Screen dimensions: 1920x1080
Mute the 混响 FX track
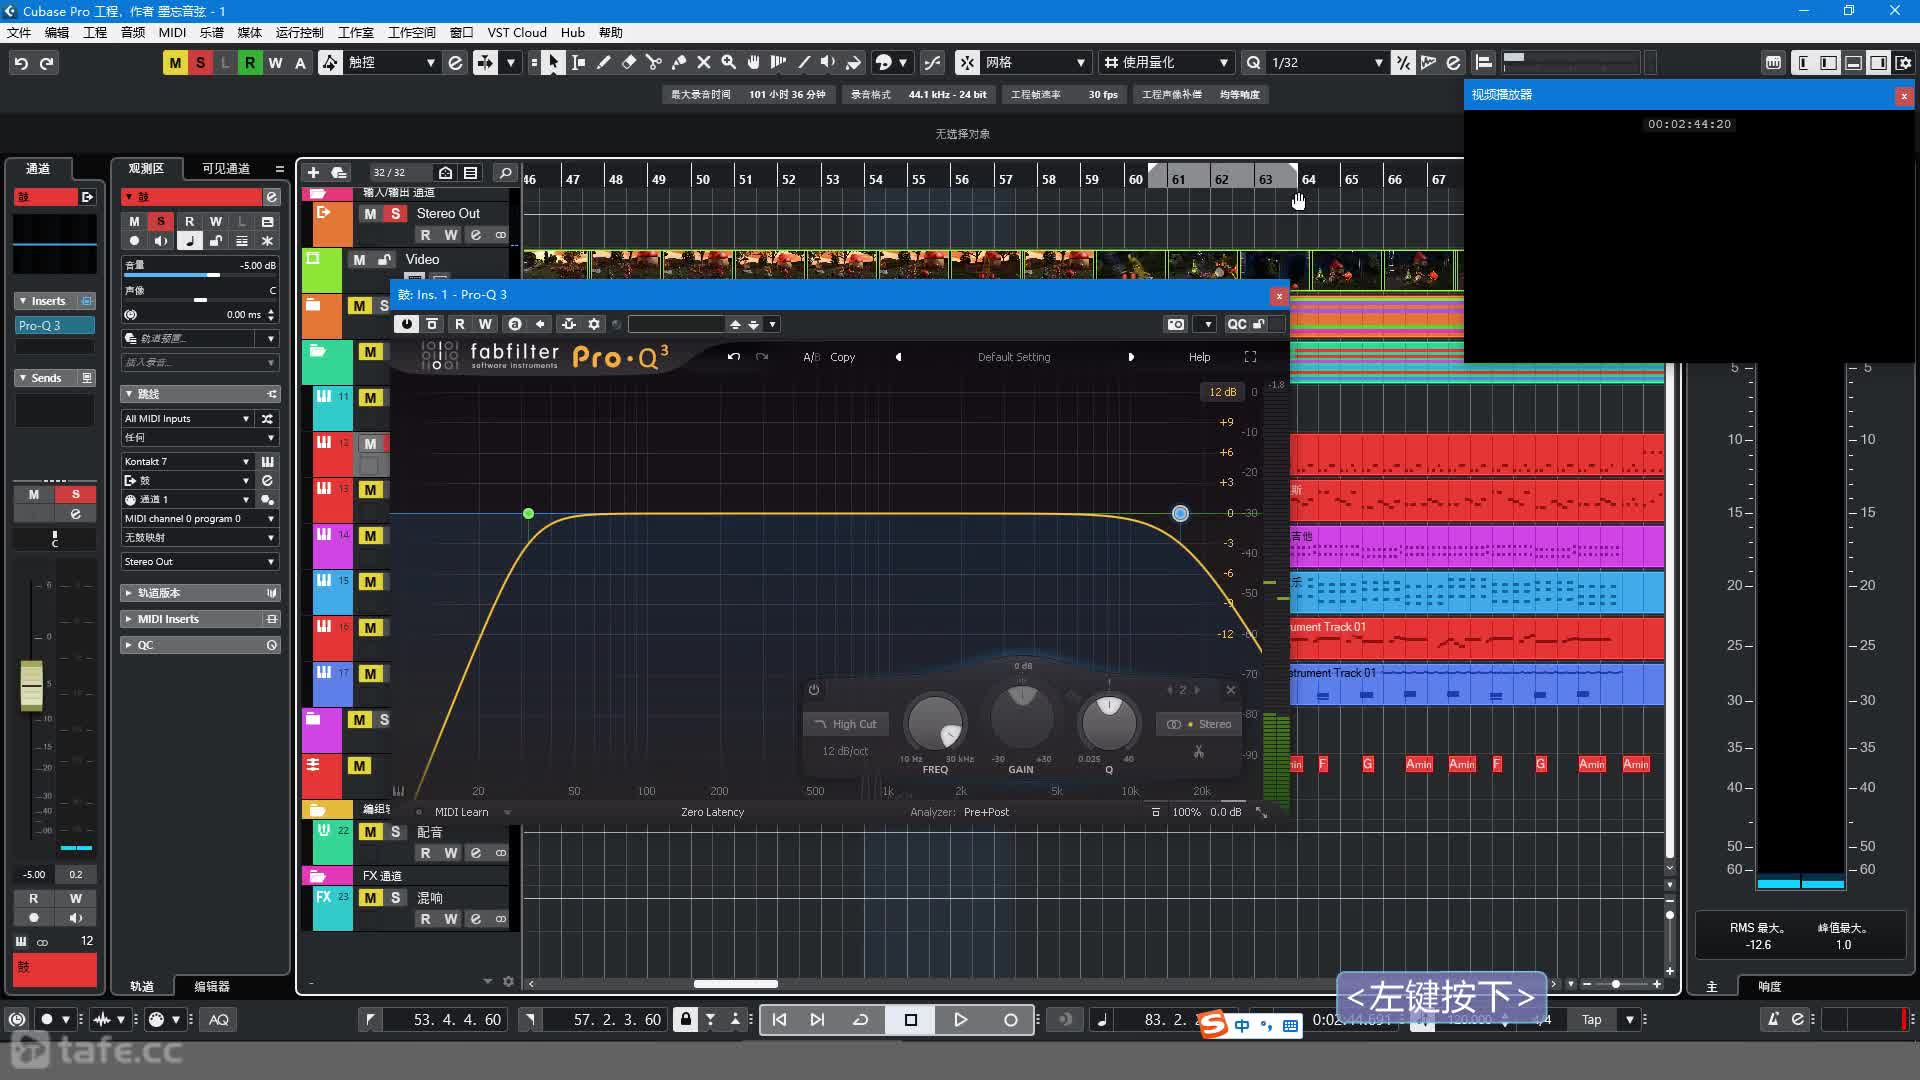pos(370,898)
